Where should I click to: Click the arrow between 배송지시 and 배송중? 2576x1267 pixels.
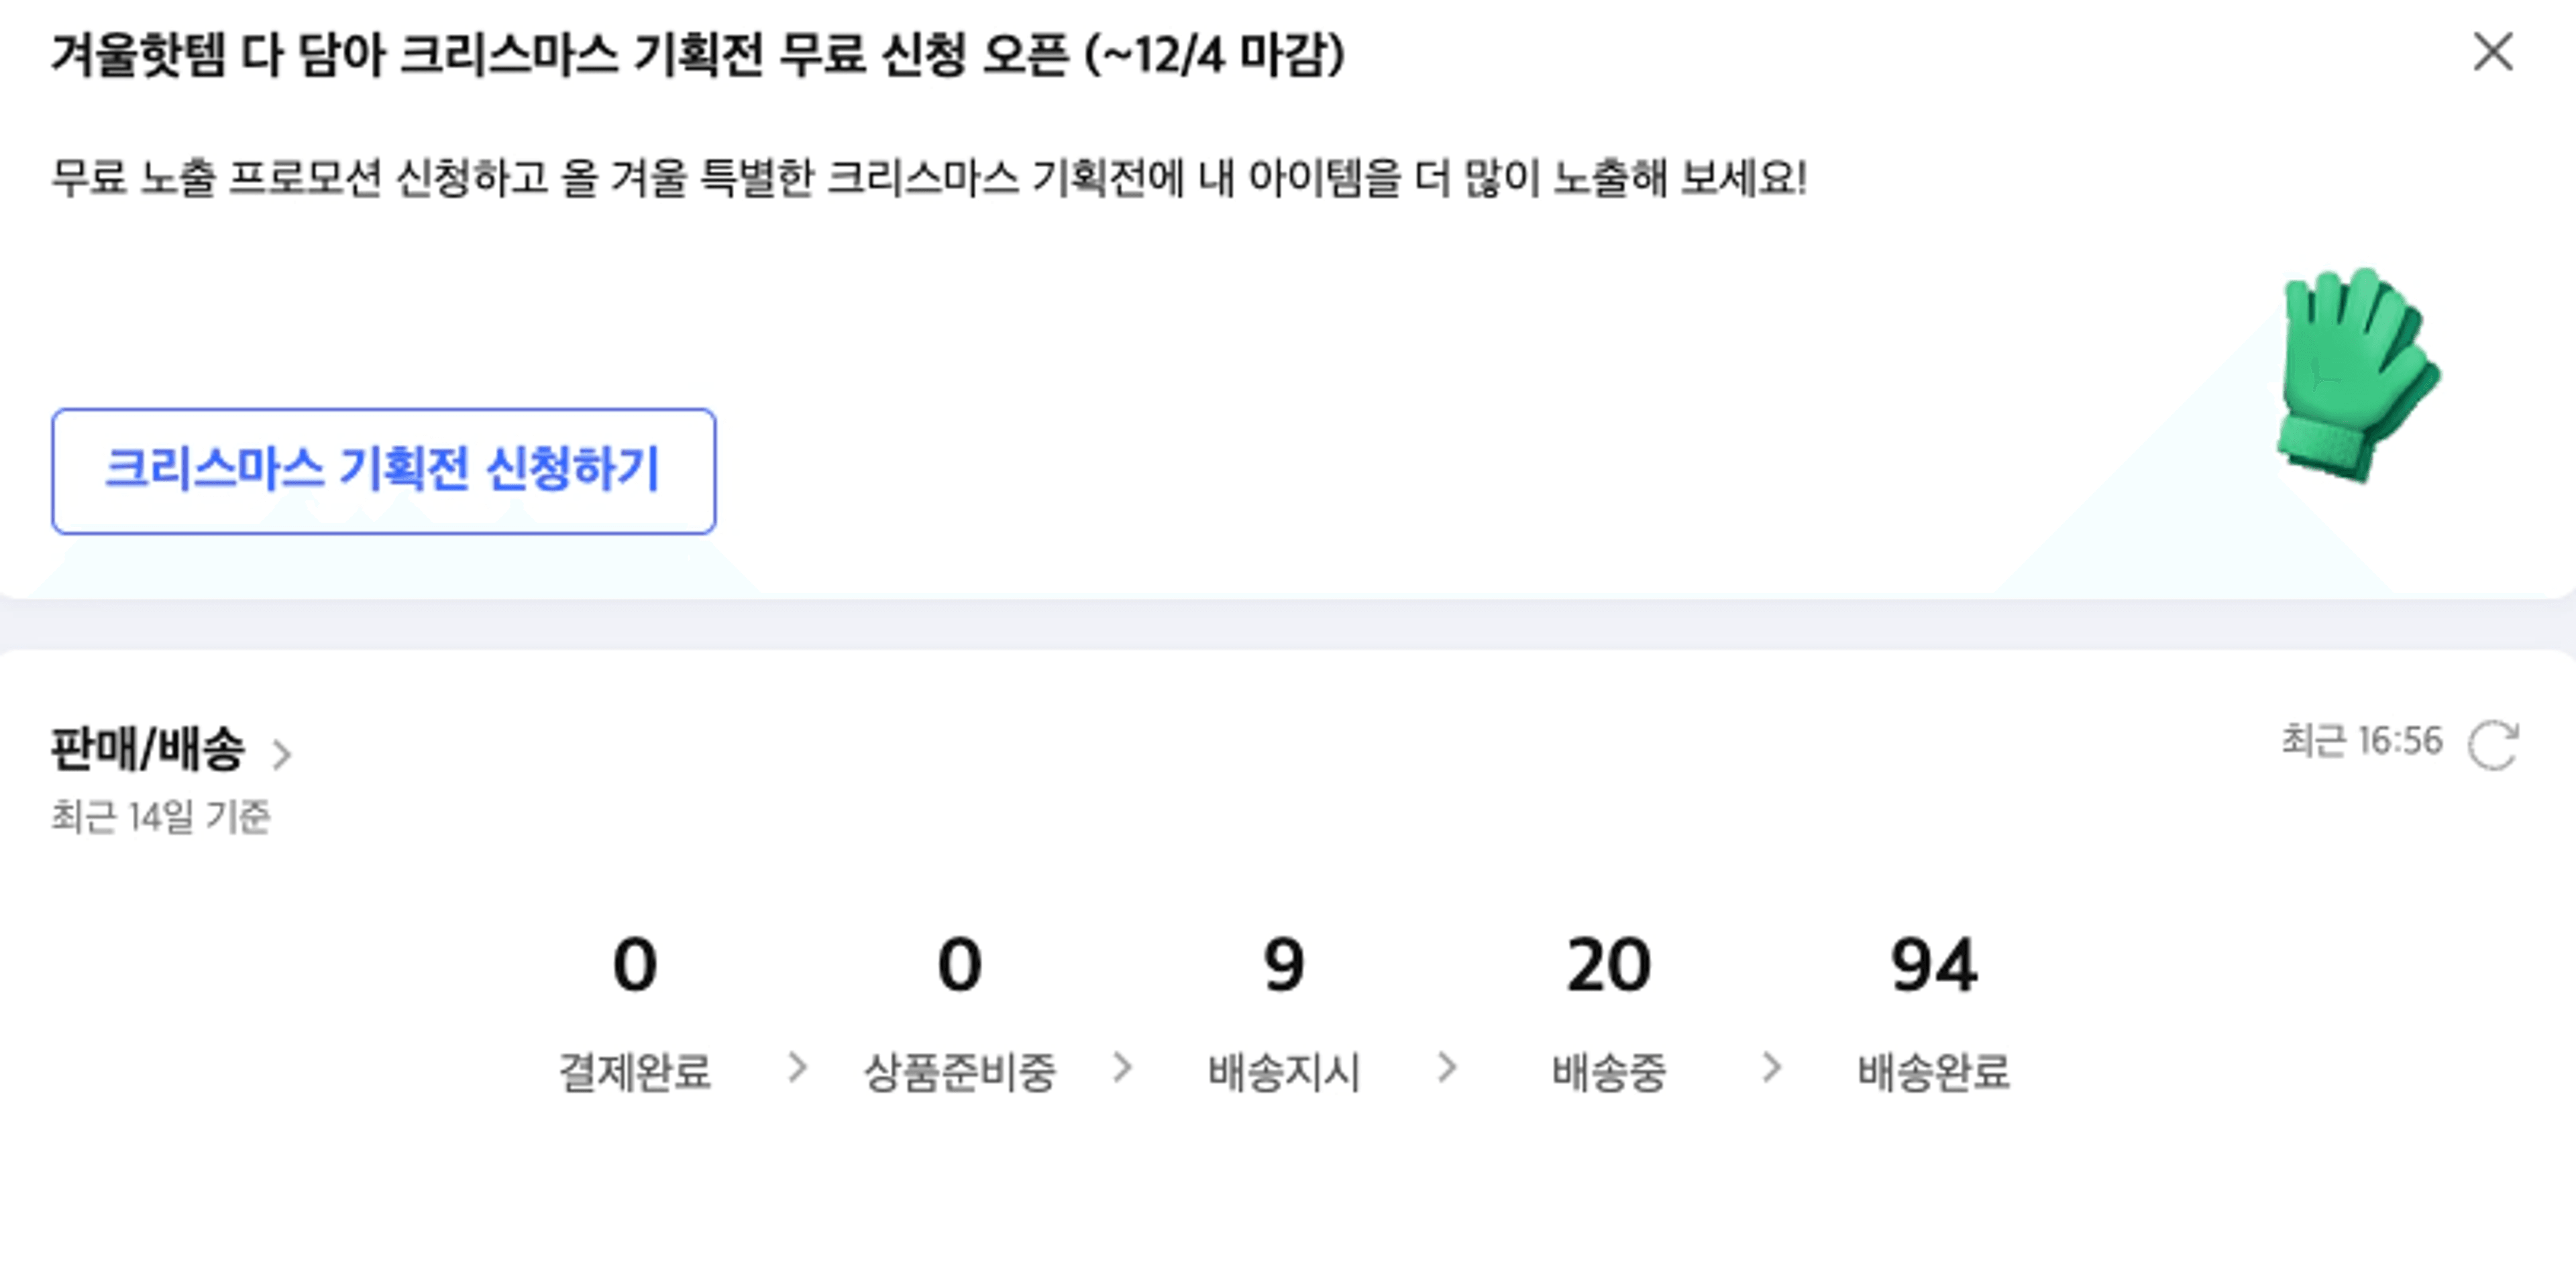coord(1447,1067)
